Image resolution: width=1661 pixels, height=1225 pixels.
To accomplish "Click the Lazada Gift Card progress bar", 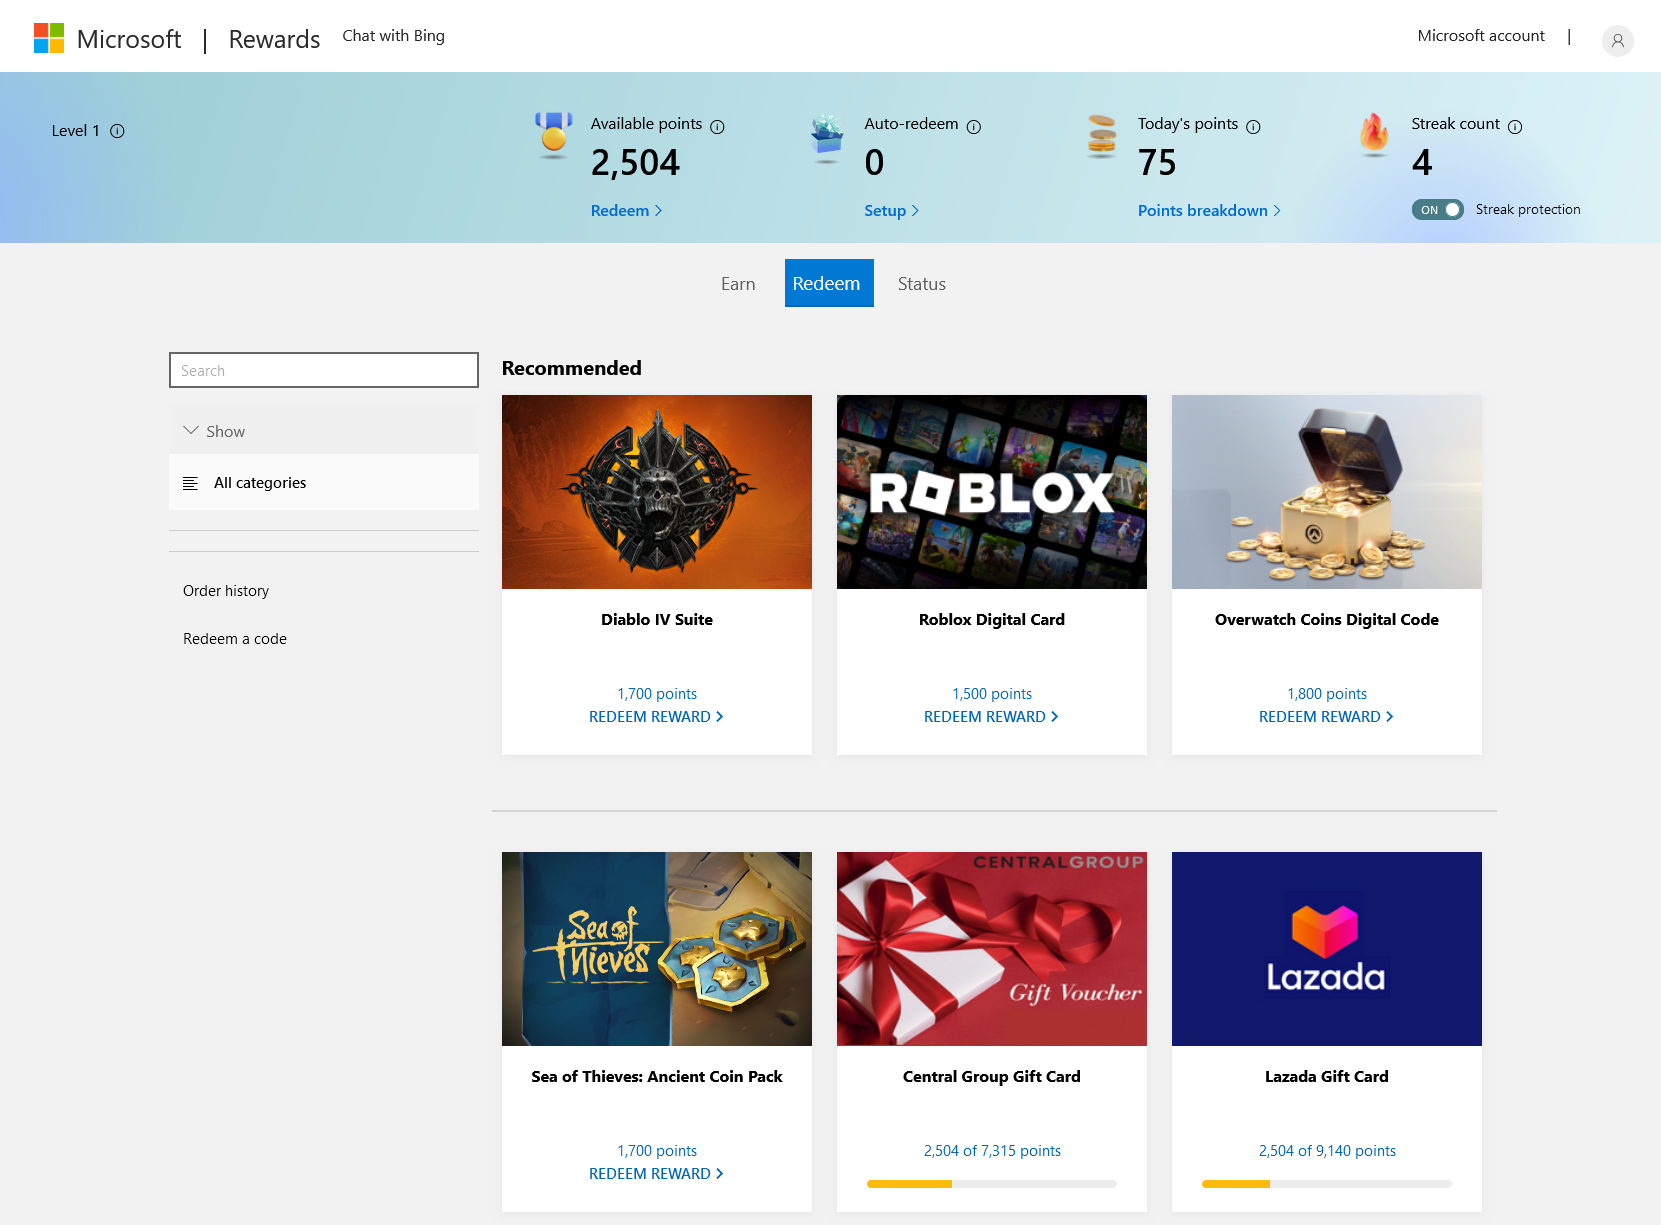I will tap(1327, 1184).
